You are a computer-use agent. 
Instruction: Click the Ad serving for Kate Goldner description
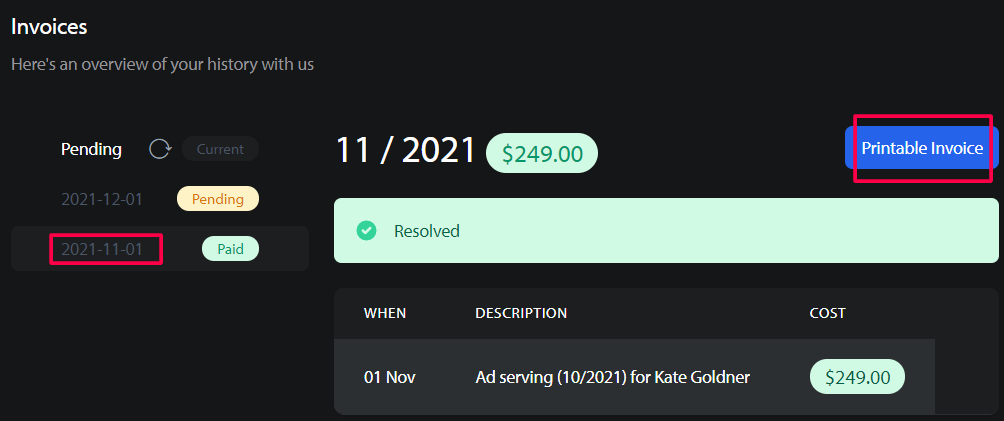[613, 377]
